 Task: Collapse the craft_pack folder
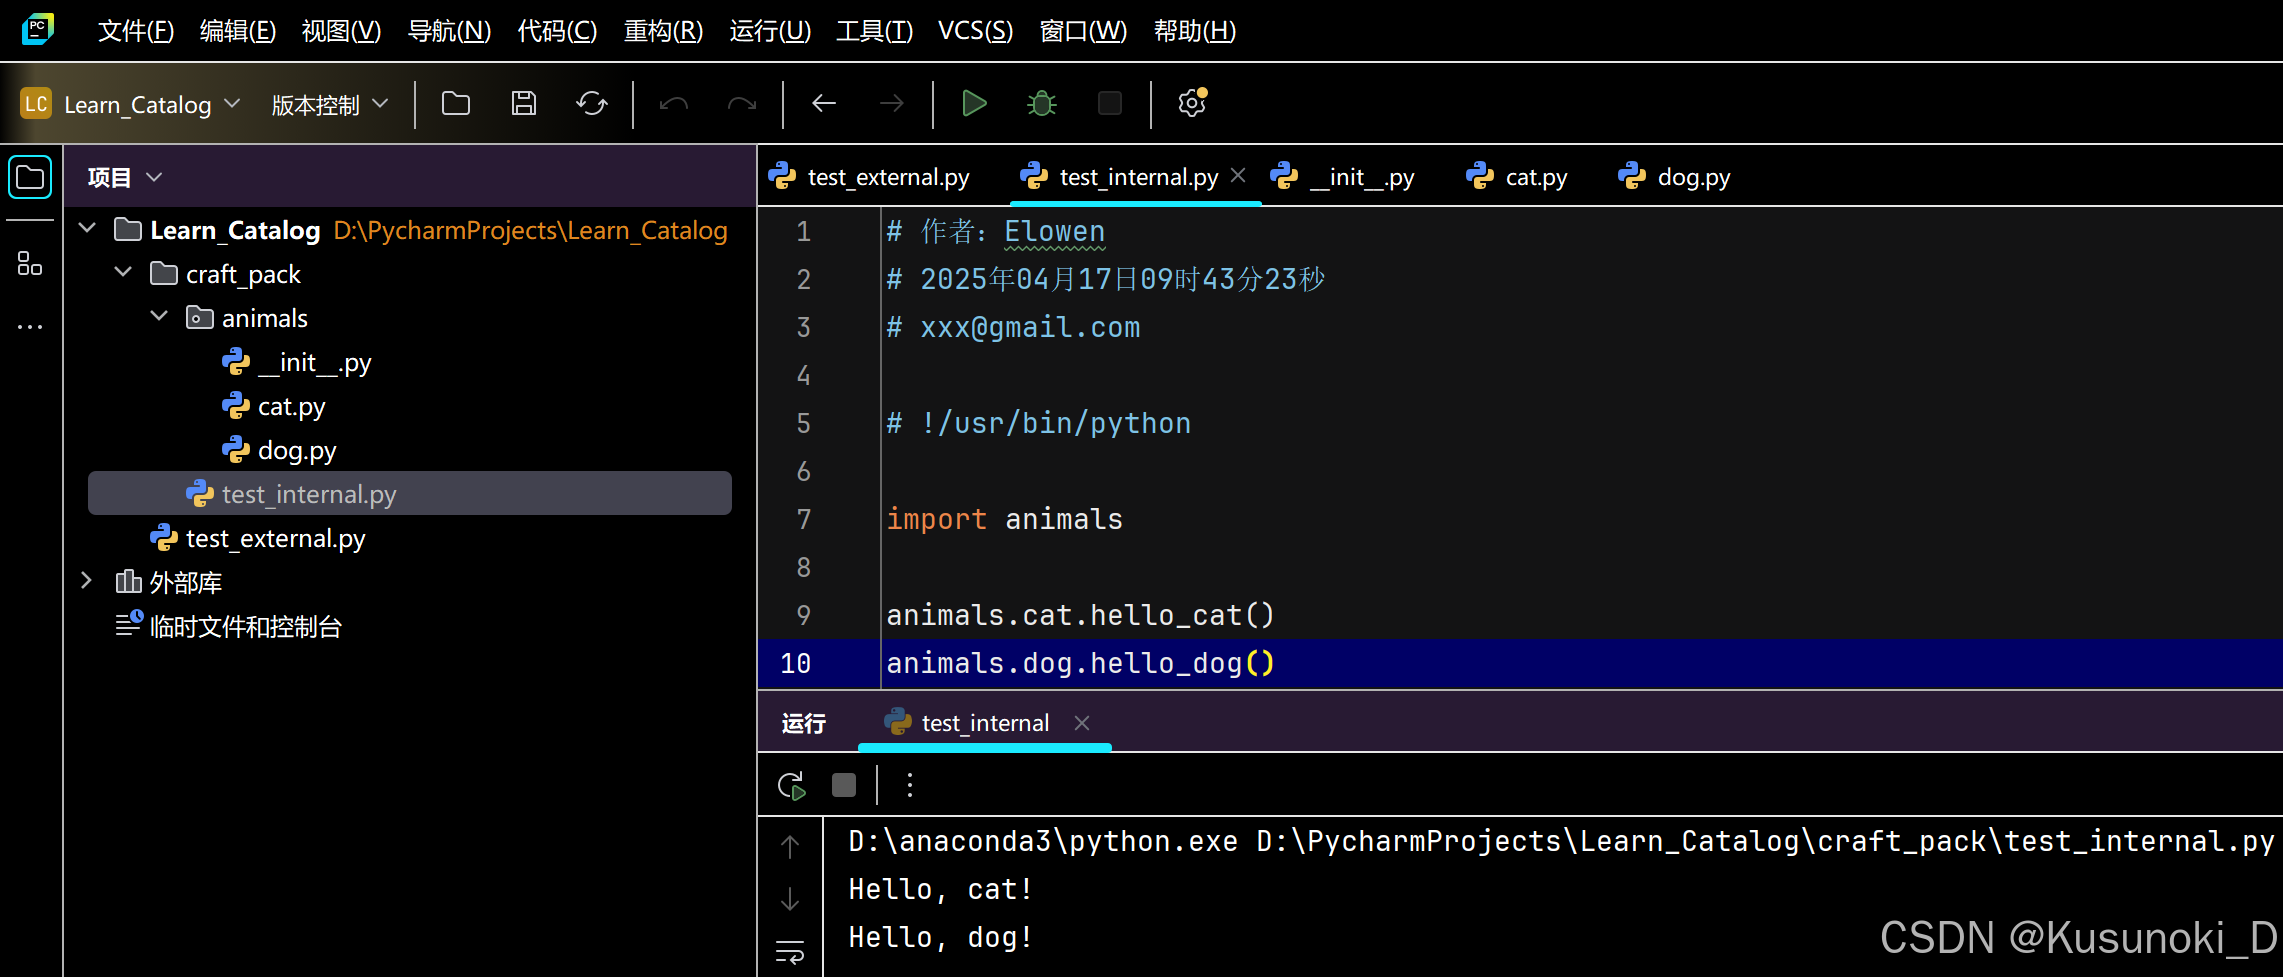pyautogui.click(x=123, y=273)
